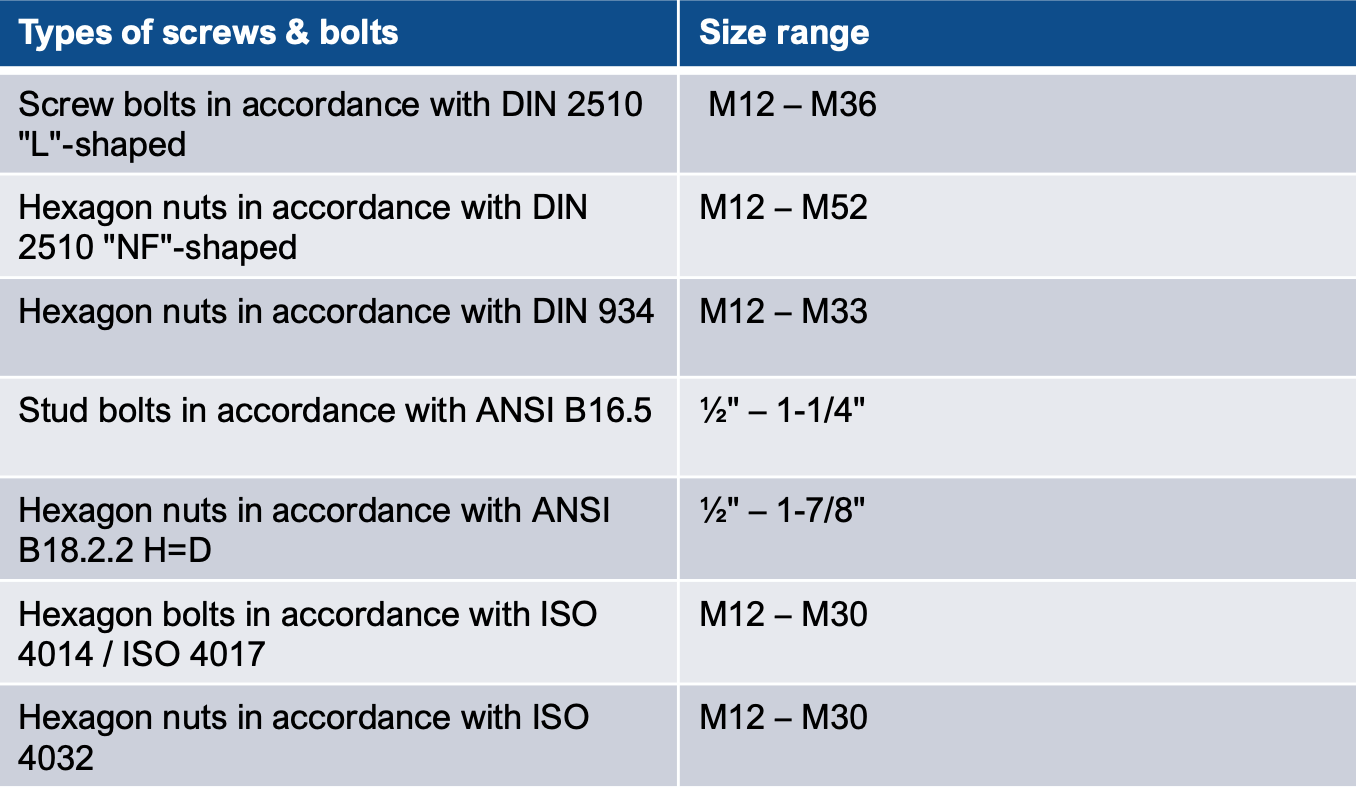This screenshot has height=788, width=1356.
Task: Select the 'Types of screws & bolts' header cell
Action: tap(339, 33)
